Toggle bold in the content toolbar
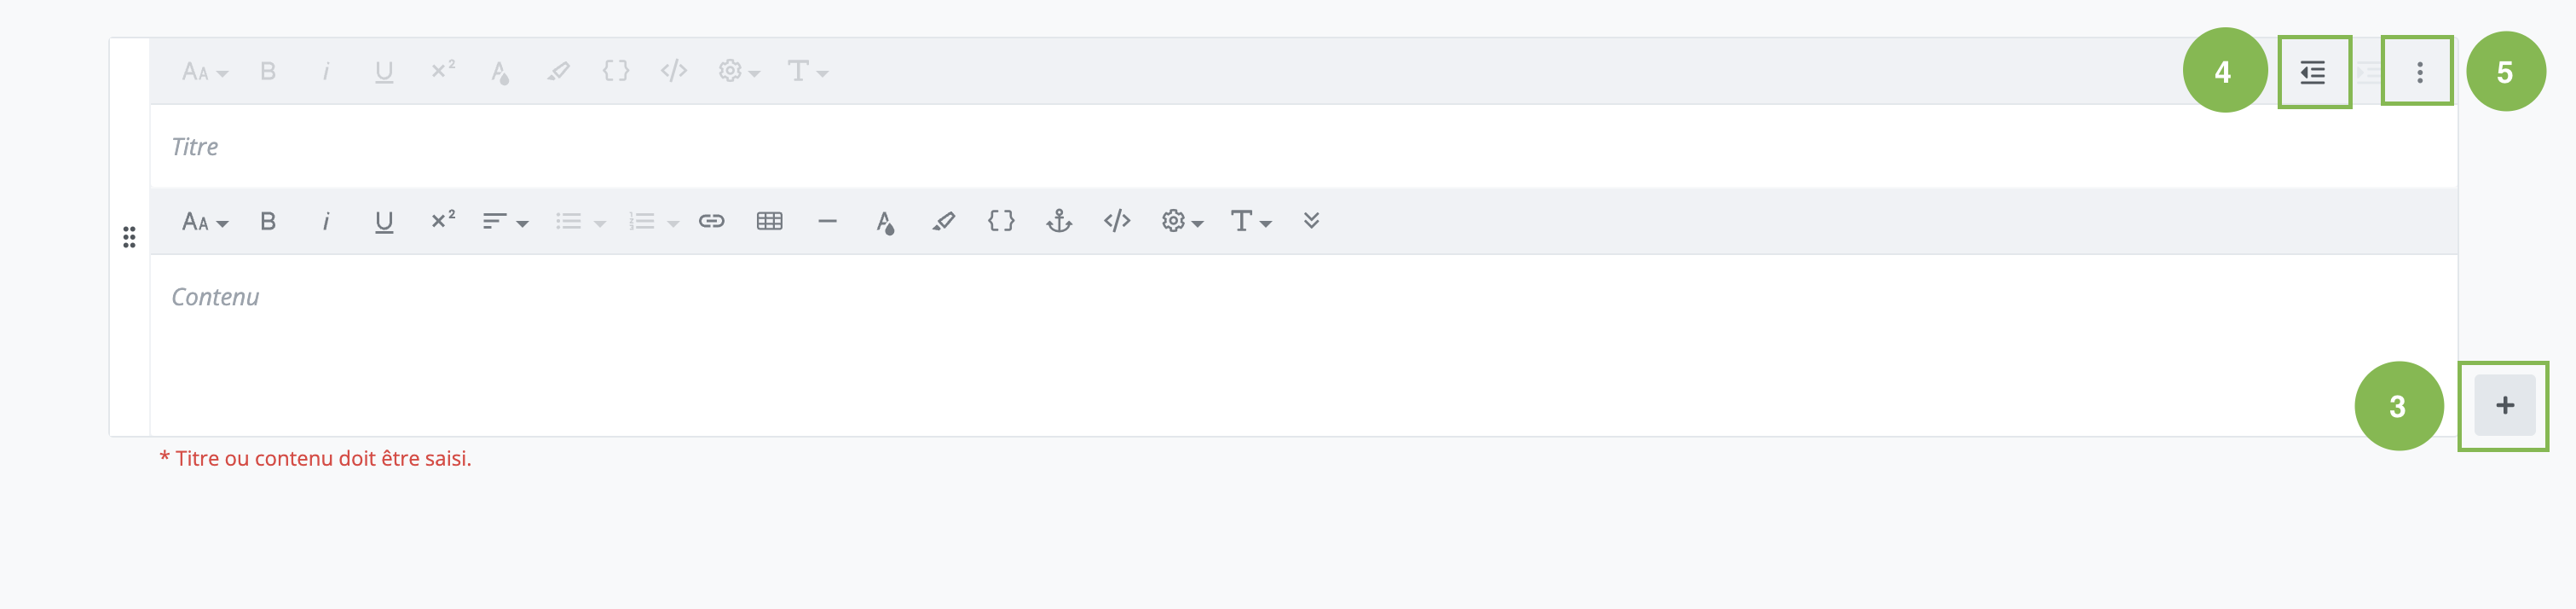 [x=268, y=221]
